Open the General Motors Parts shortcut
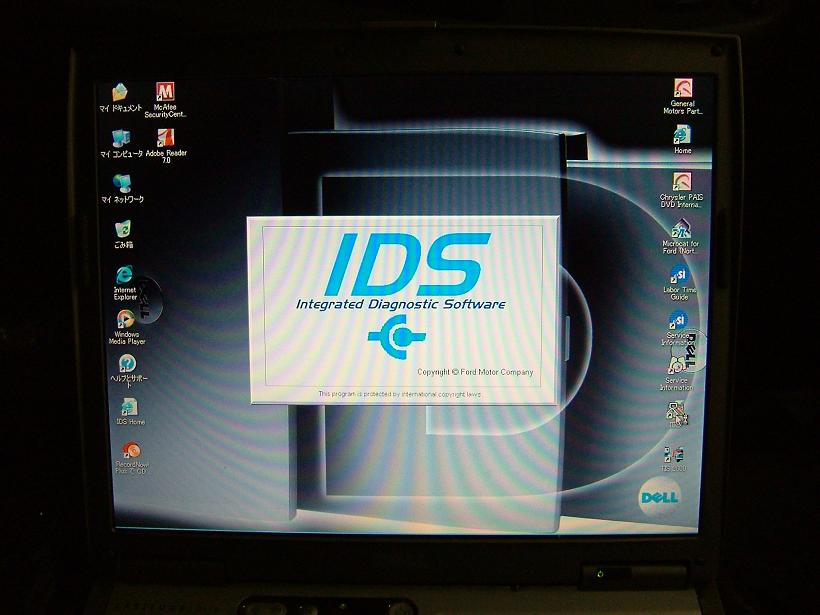Viewport: 820px width, 615px height. [x=682, y=96]
